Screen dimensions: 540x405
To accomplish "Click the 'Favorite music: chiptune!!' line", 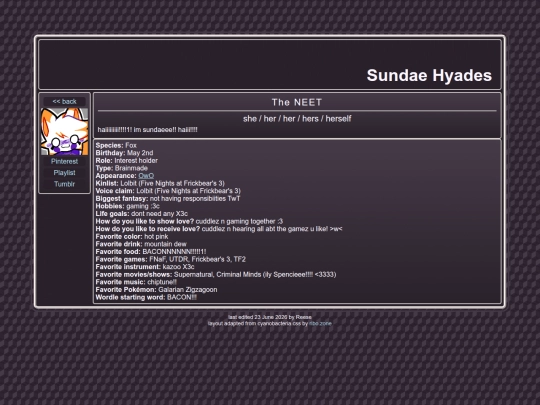I will click(136, 282).
